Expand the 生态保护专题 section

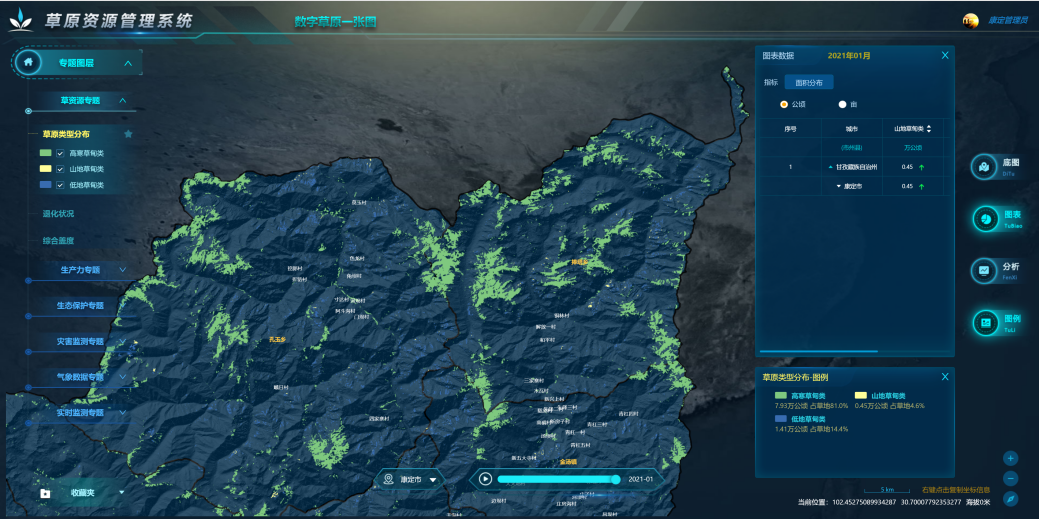[80, 306]
